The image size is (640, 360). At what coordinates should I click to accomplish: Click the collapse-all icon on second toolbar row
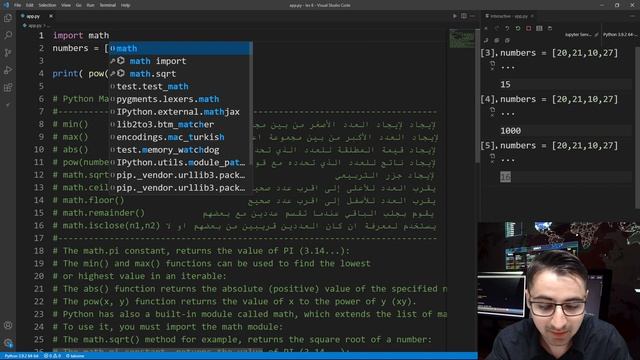507,40
